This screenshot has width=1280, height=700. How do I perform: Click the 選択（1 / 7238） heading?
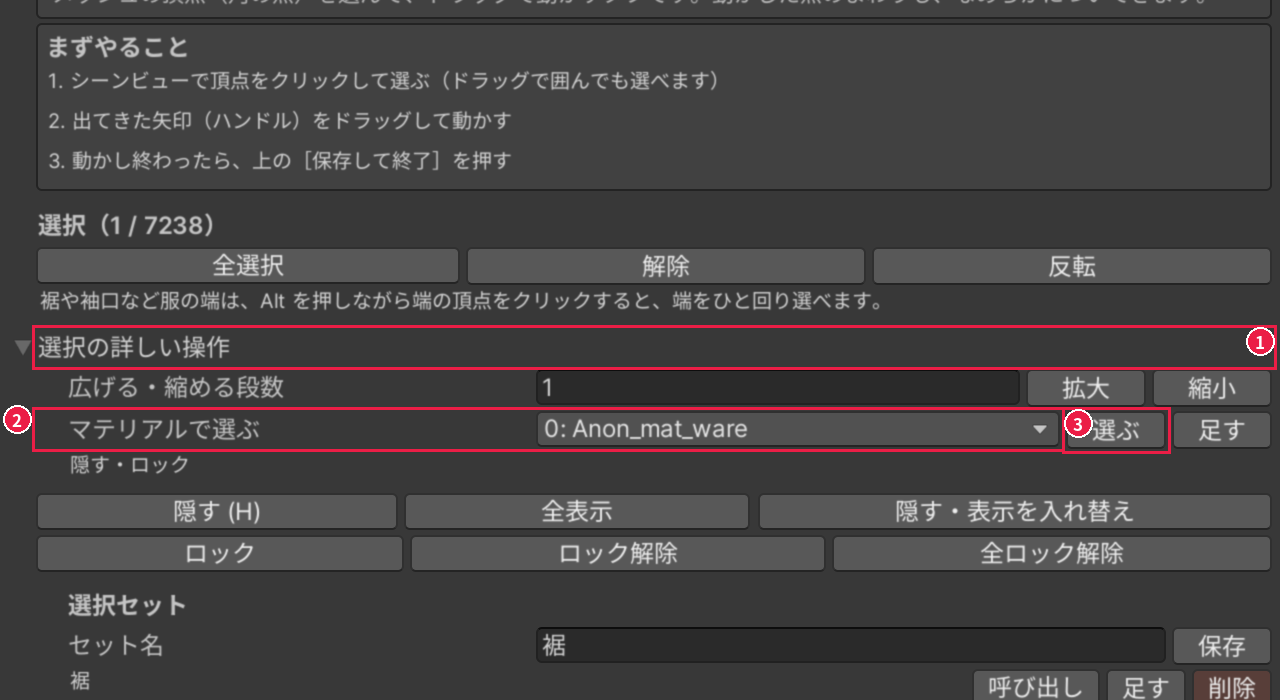point(127,226)
